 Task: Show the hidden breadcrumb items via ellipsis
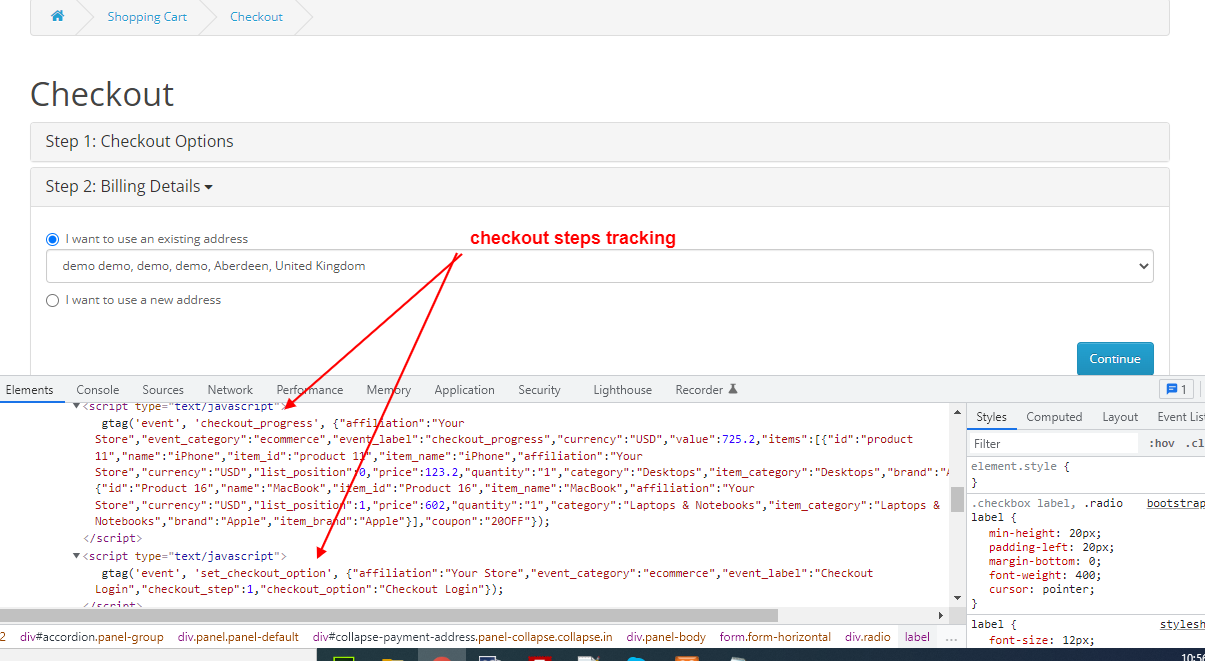tap(950, 637)
